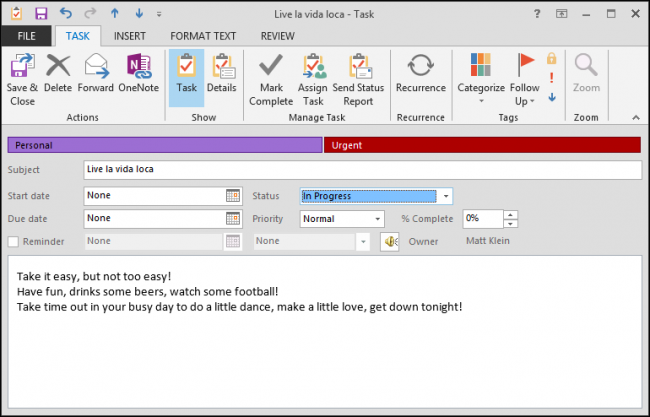Expand the Priority dropdown
Viewport: 650px width, 417px height.
click(x=378, y=219)
